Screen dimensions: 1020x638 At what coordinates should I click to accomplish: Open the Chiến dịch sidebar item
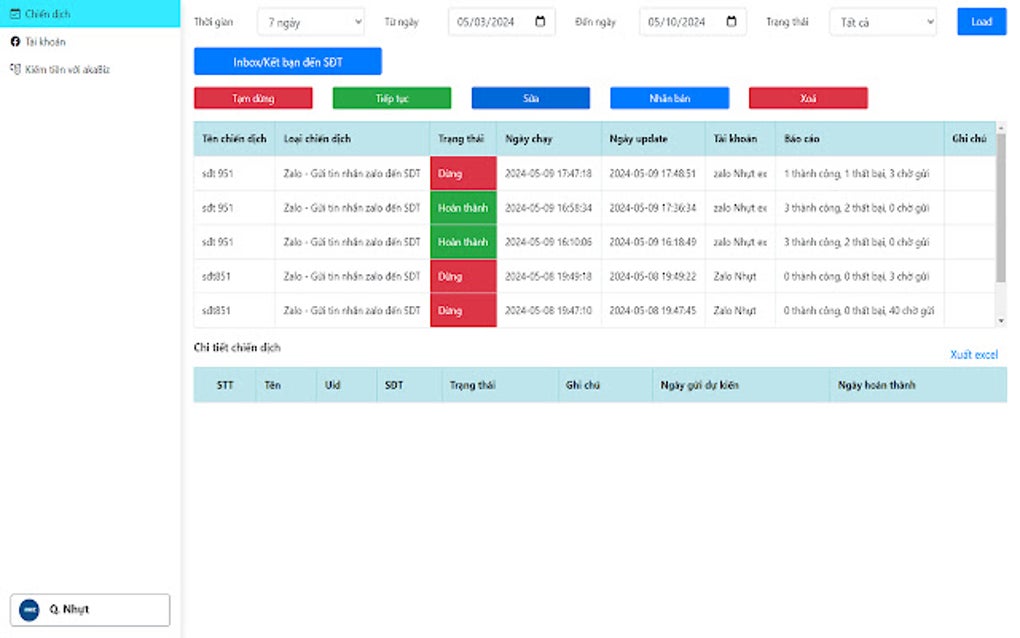coord(90,14)
